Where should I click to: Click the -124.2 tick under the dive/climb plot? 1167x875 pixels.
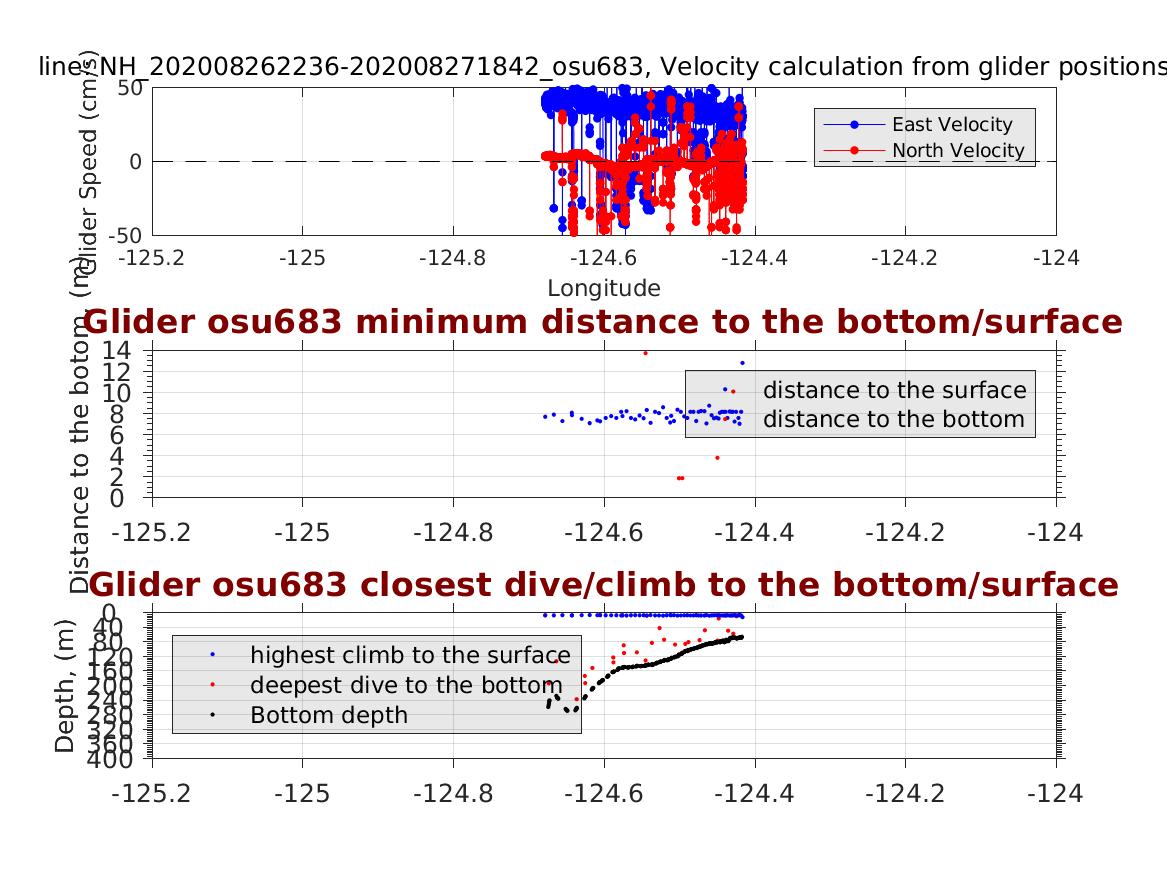pyautogui.click(x=905, y=794)
